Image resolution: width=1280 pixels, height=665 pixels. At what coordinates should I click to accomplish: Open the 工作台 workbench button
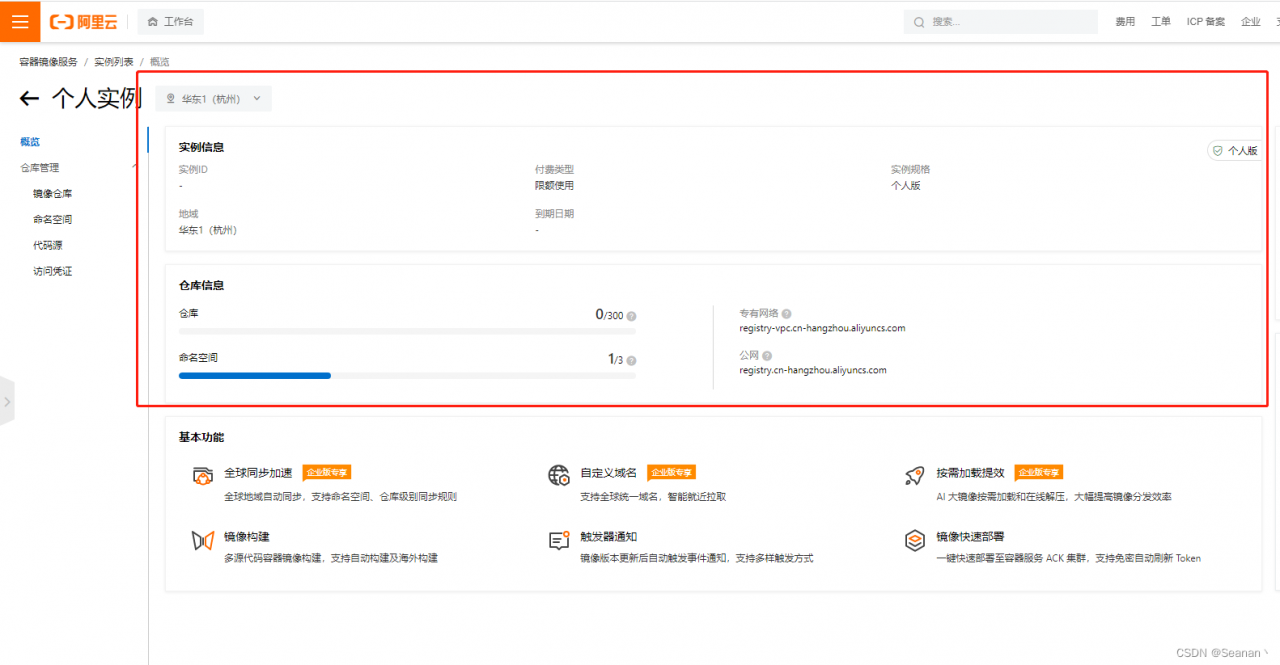tap(170, 22)
